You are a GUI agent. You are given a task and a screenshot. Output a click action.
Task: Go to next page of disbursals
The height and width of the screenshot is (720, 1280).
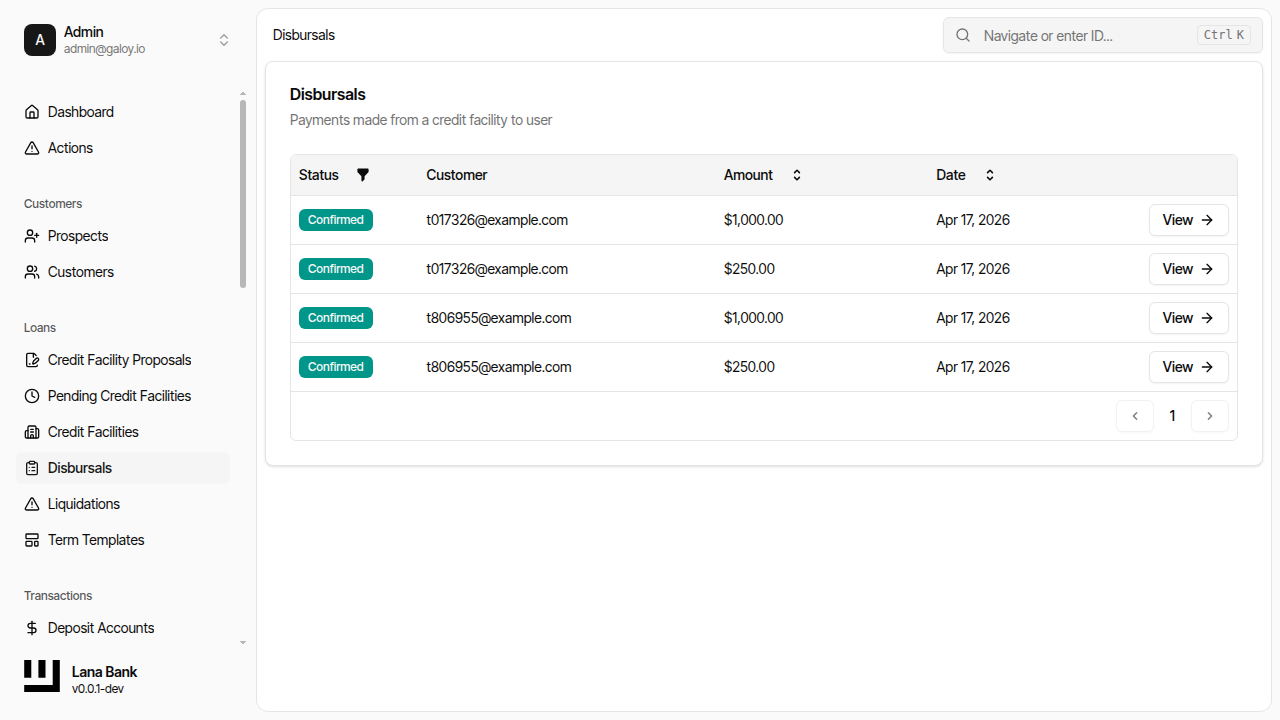[1209, 416]
